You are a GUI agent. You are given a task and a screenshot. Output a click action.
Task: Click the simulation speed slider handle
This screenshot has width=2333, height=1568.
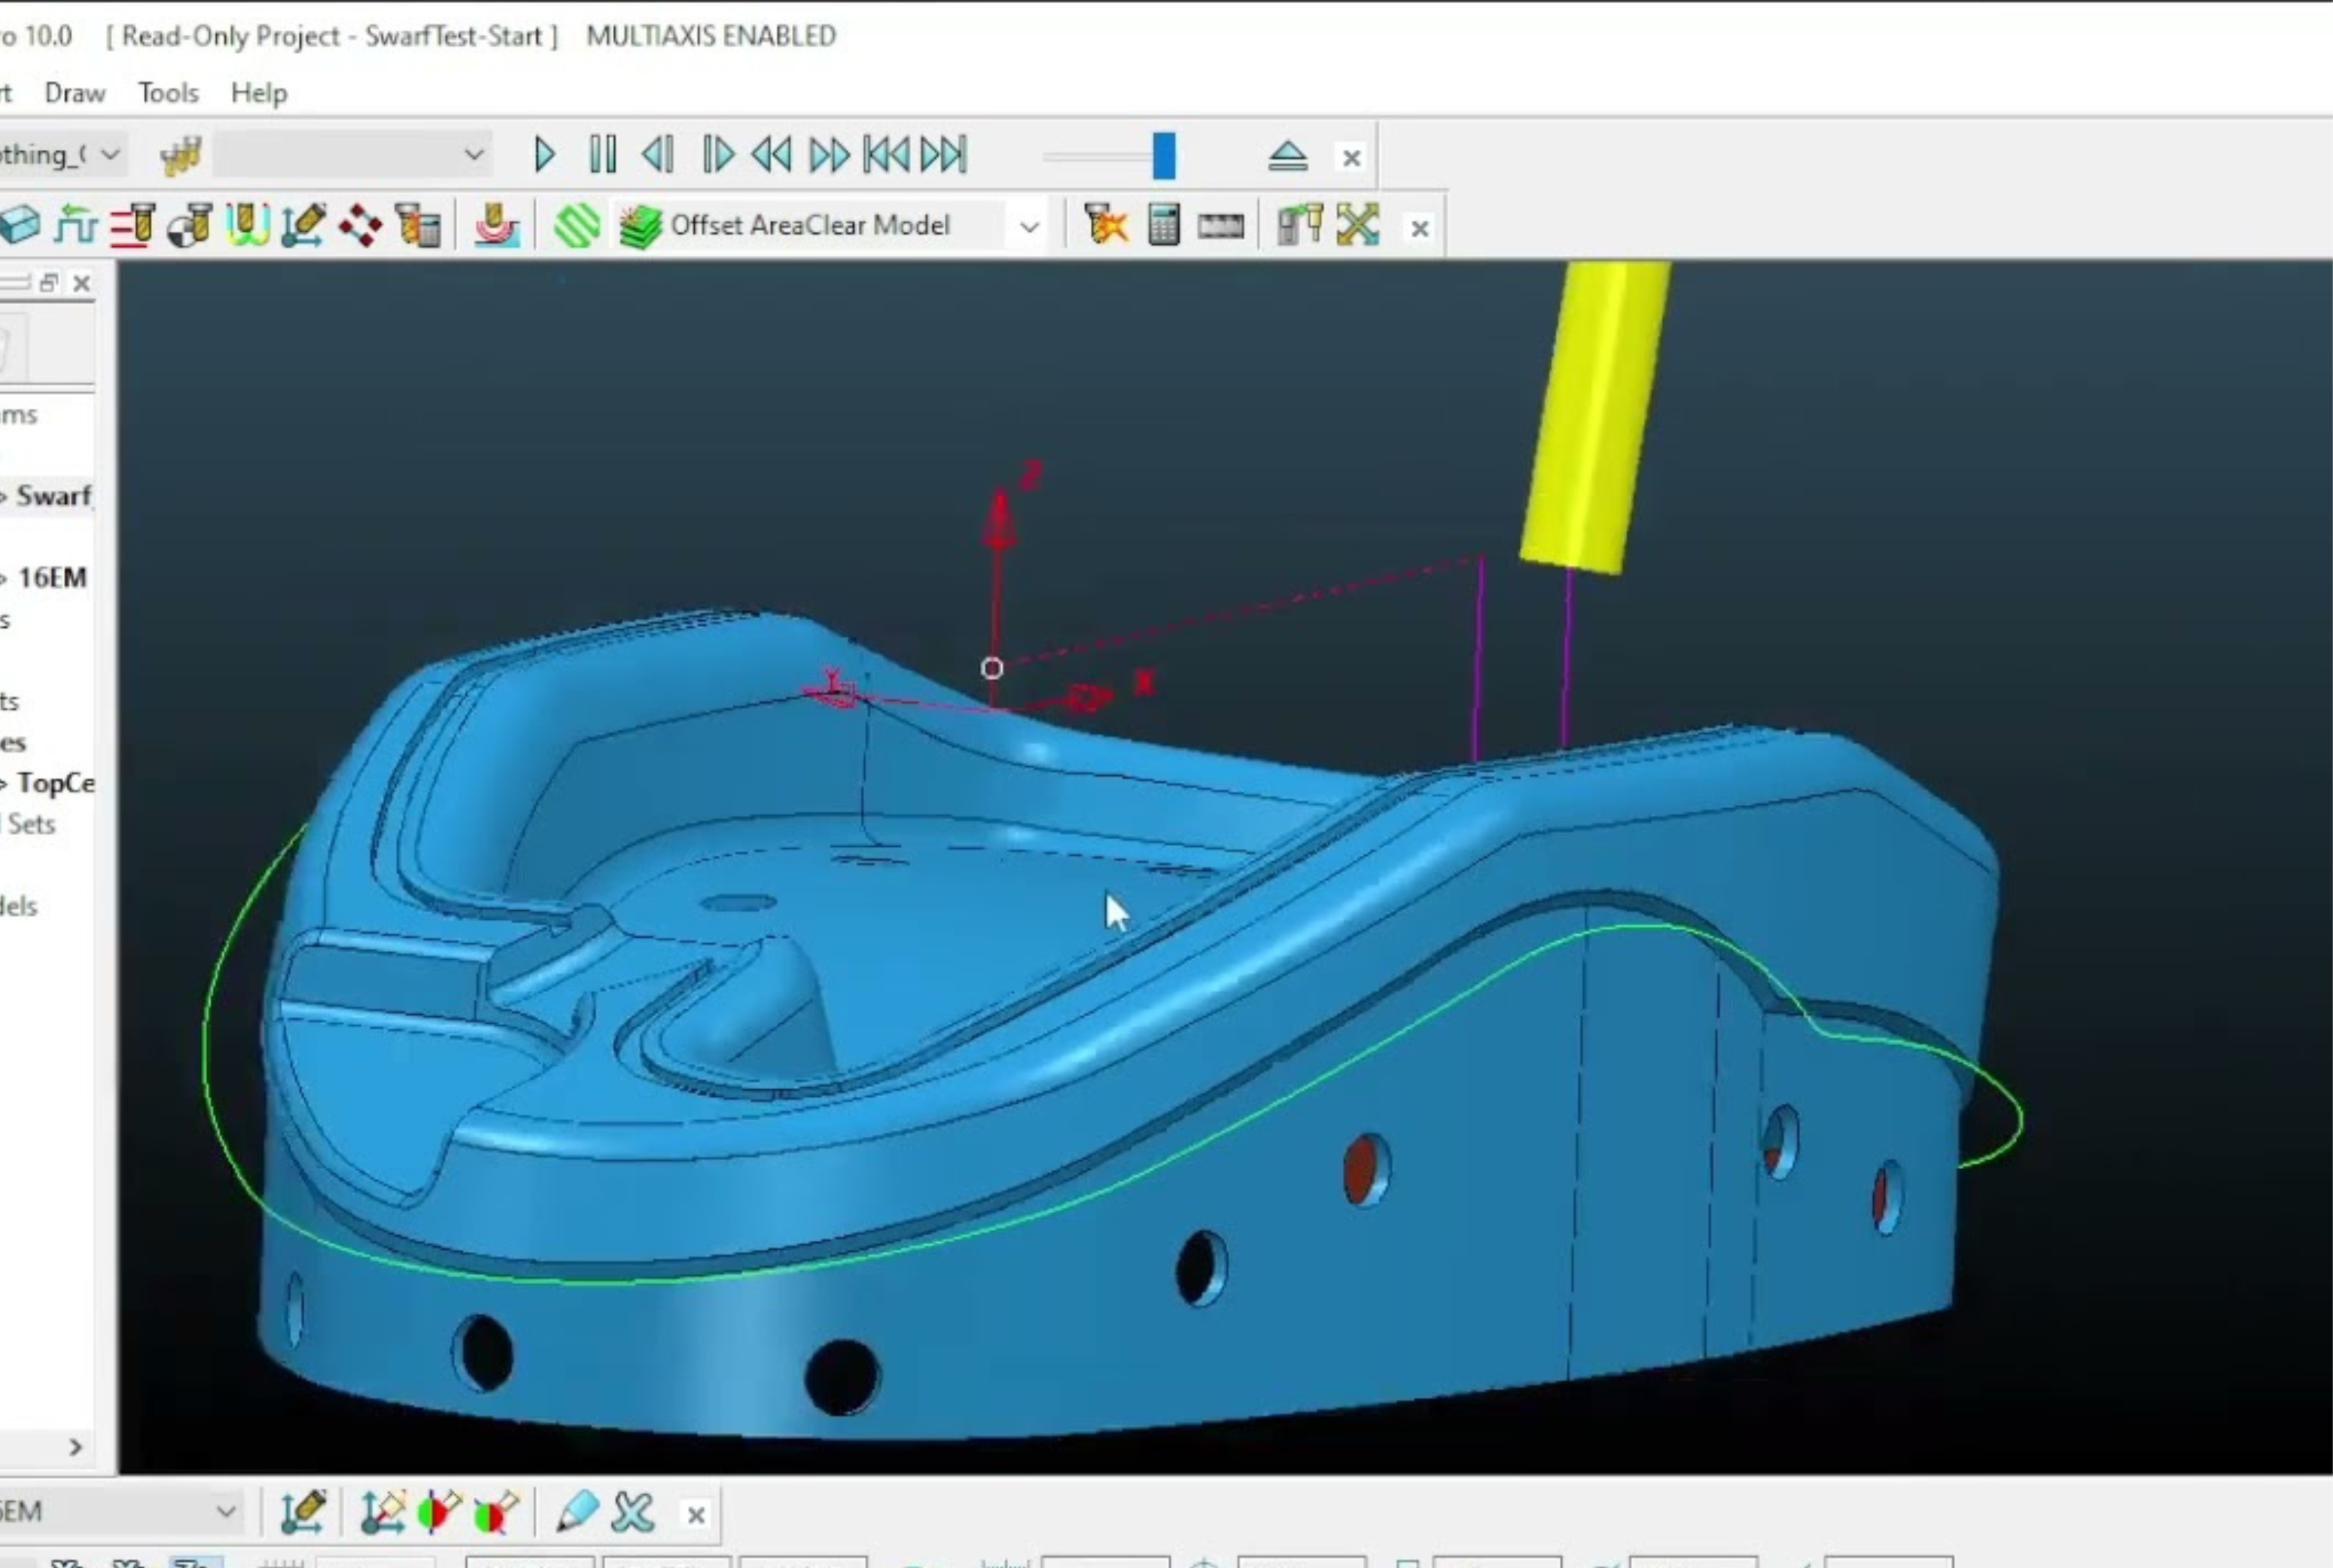tap(1163, 156)
